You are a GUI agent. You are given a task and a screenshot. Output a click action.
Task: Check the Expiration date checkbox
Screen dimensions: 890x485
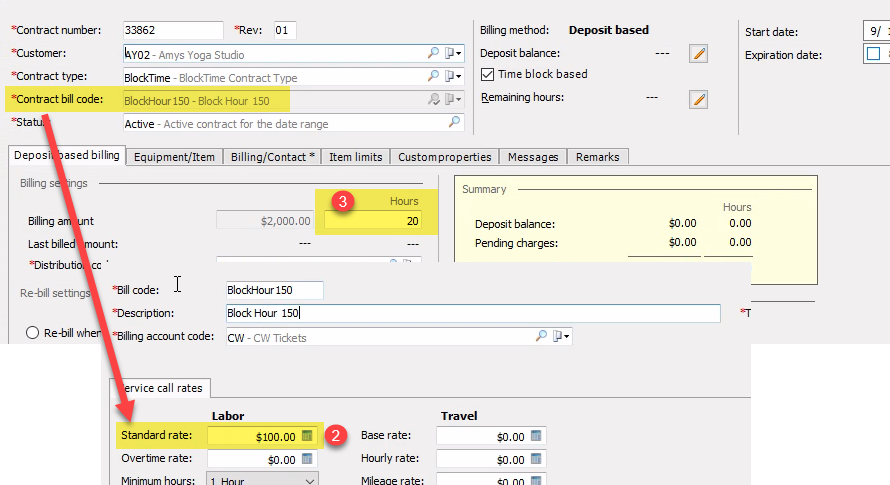[x=874, y=54]
